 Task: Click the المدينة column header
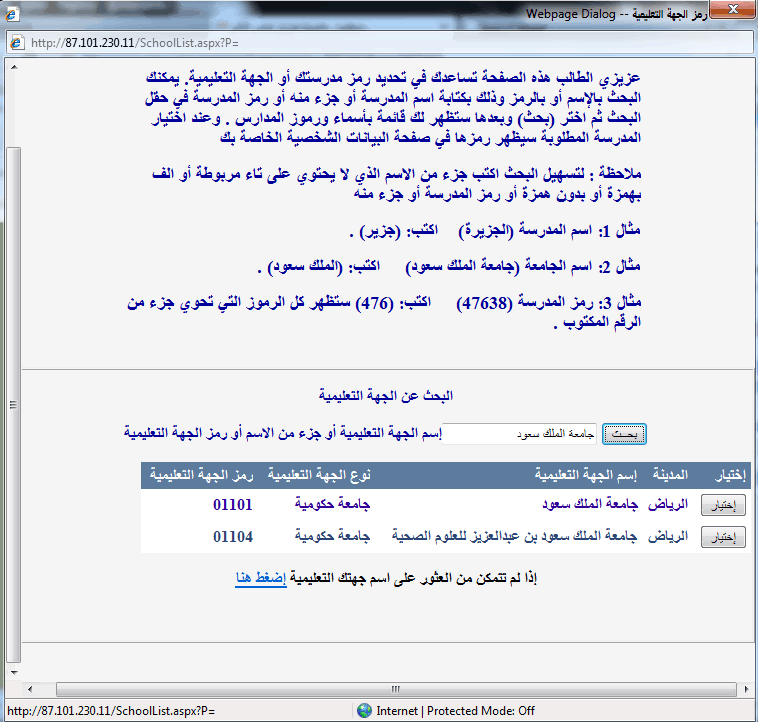click(x=670, y=475)
